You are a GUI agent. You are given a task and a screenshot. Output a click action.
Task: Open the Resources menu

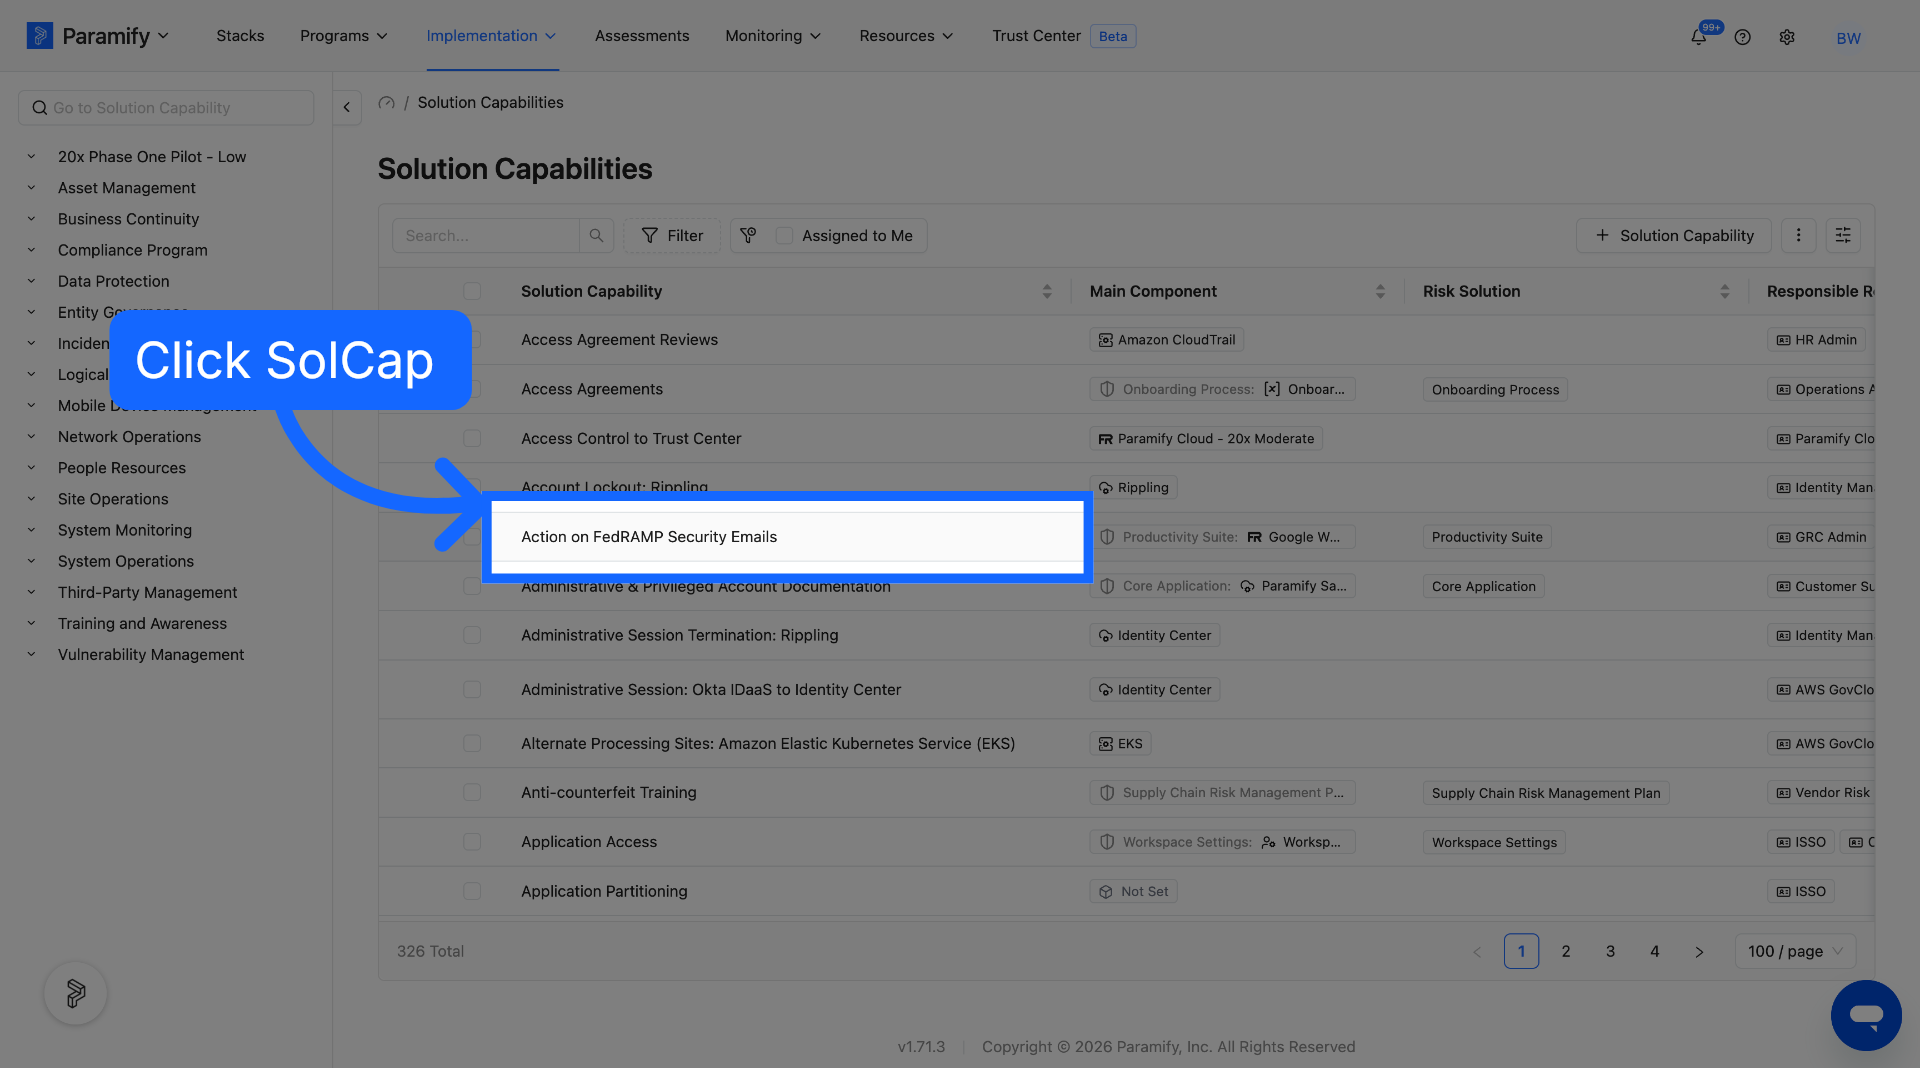pyautogui.click(x=906, y=36)
